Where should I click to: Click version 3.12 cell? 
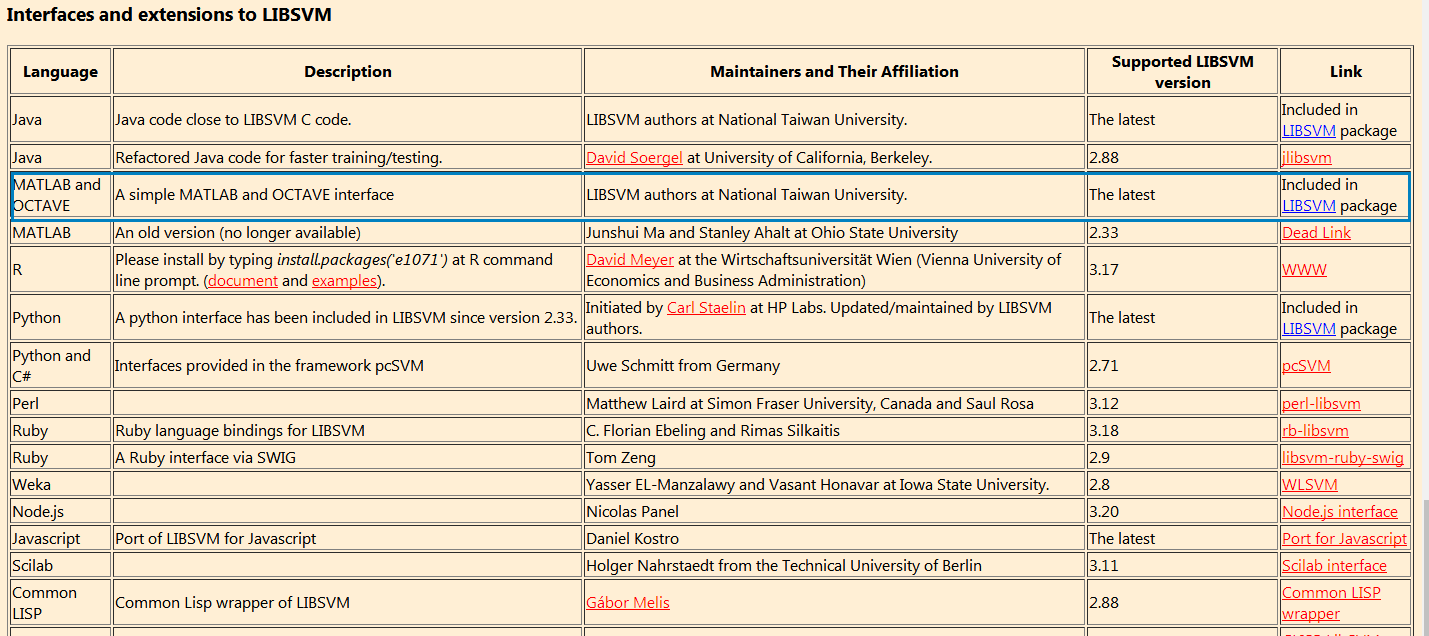(x=1183, y=403)
